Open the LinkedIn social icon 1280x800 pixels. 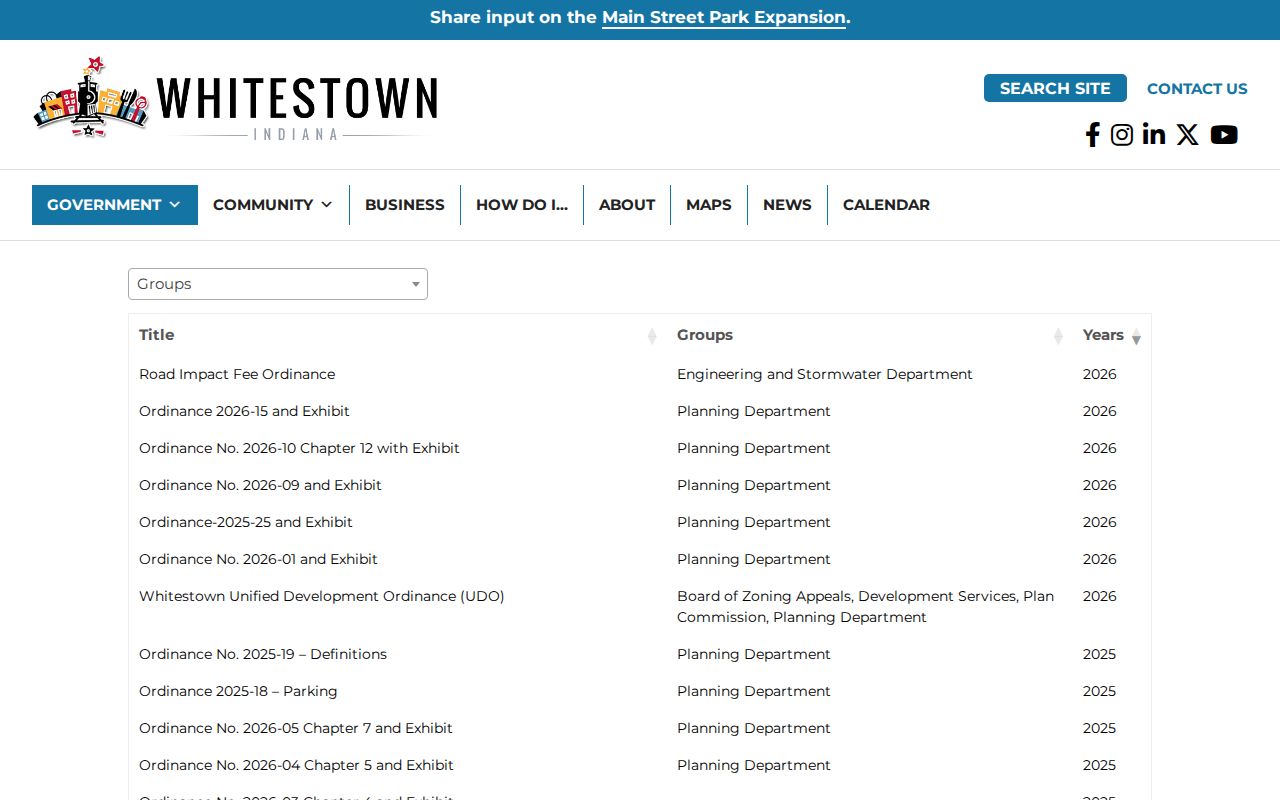click(1154, 135)
